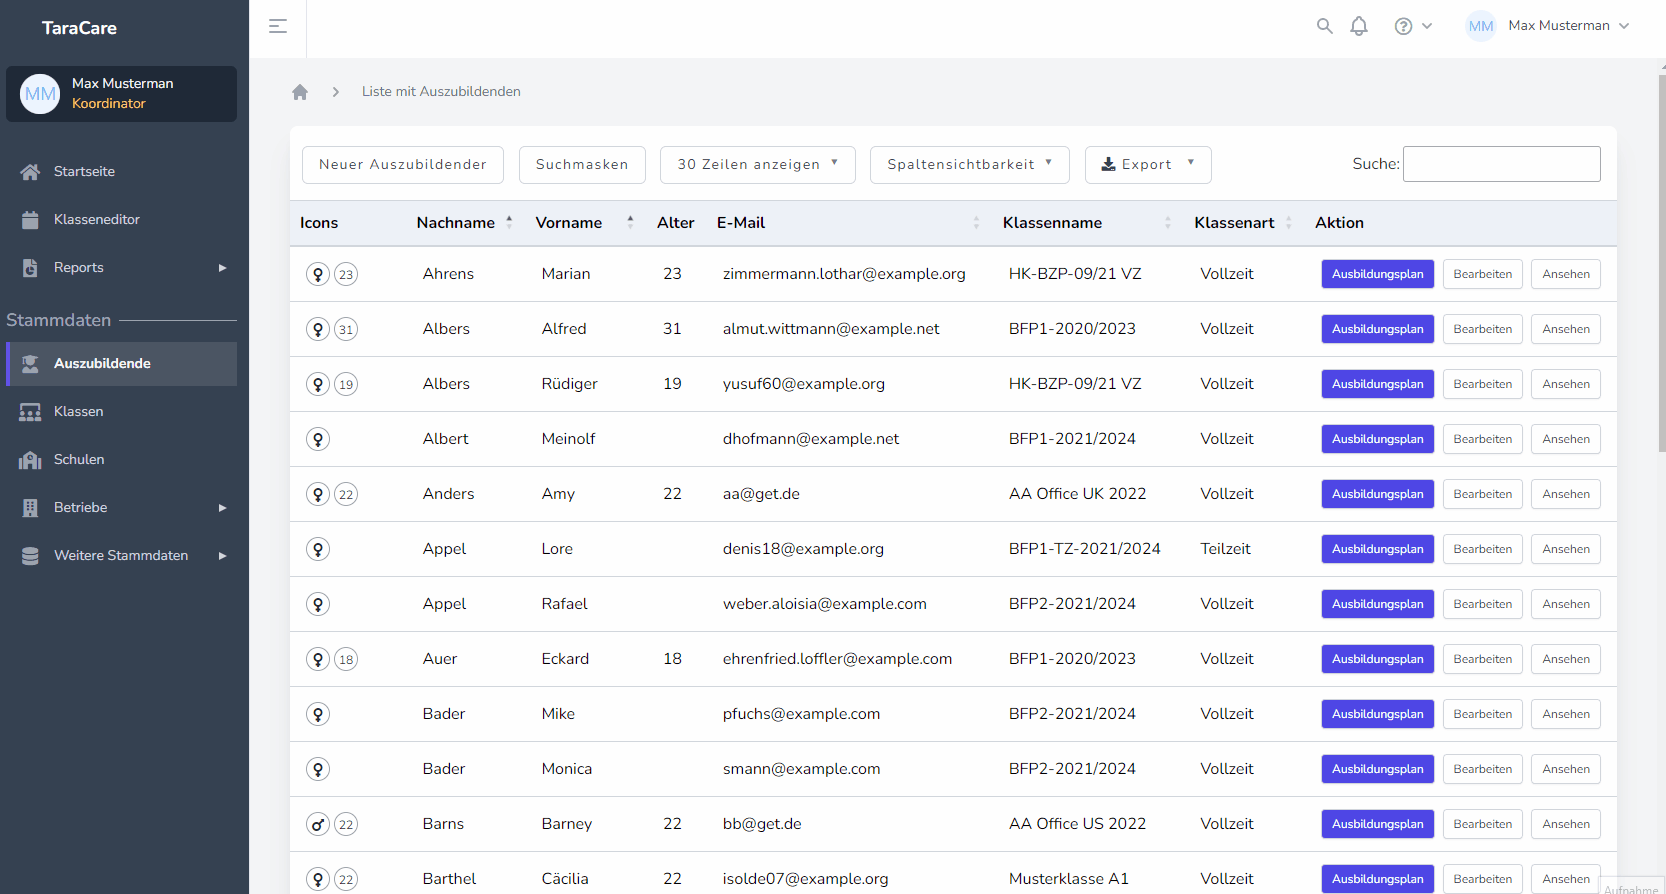Click the Suche input field
This screenshot has height=894, width=1666.
coord(1502,164)
